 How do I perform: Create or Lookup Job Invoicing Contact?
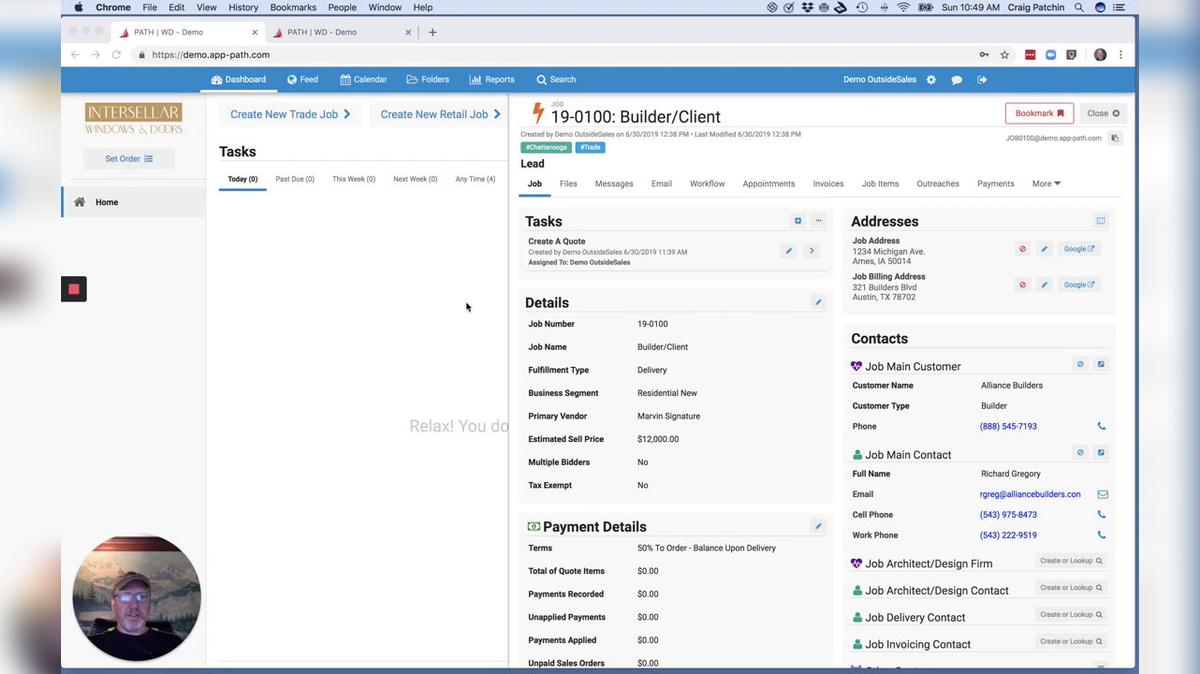tap(1071, 642)
